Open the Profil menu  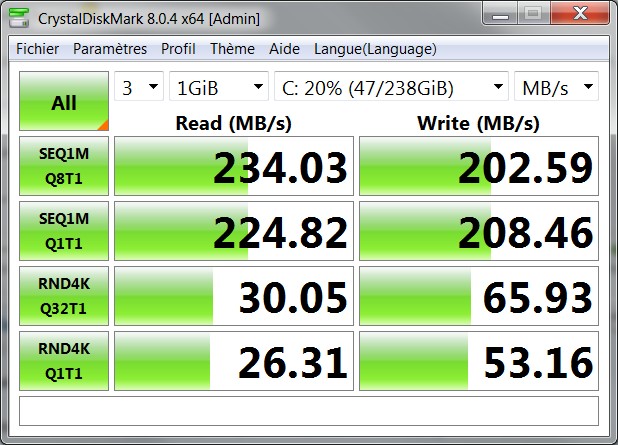coord(178,49)
